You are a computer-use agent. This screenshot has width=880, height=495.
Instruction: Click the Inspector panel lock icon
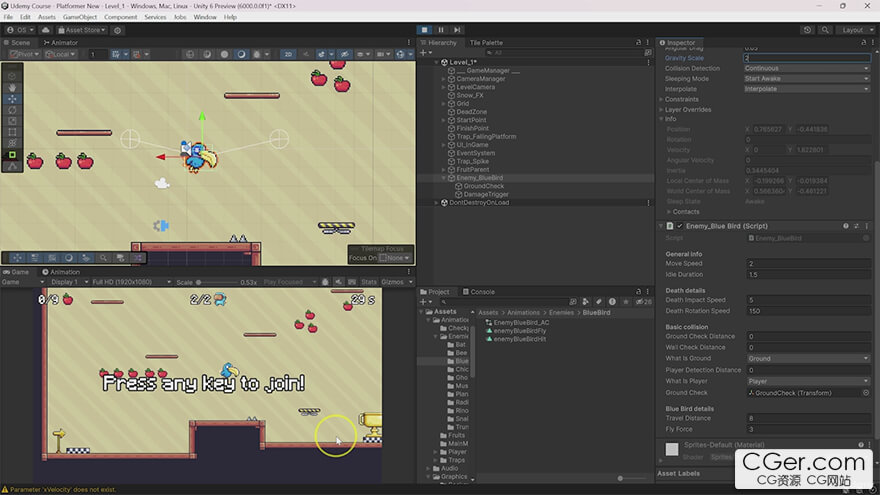(x=863, y=43)
